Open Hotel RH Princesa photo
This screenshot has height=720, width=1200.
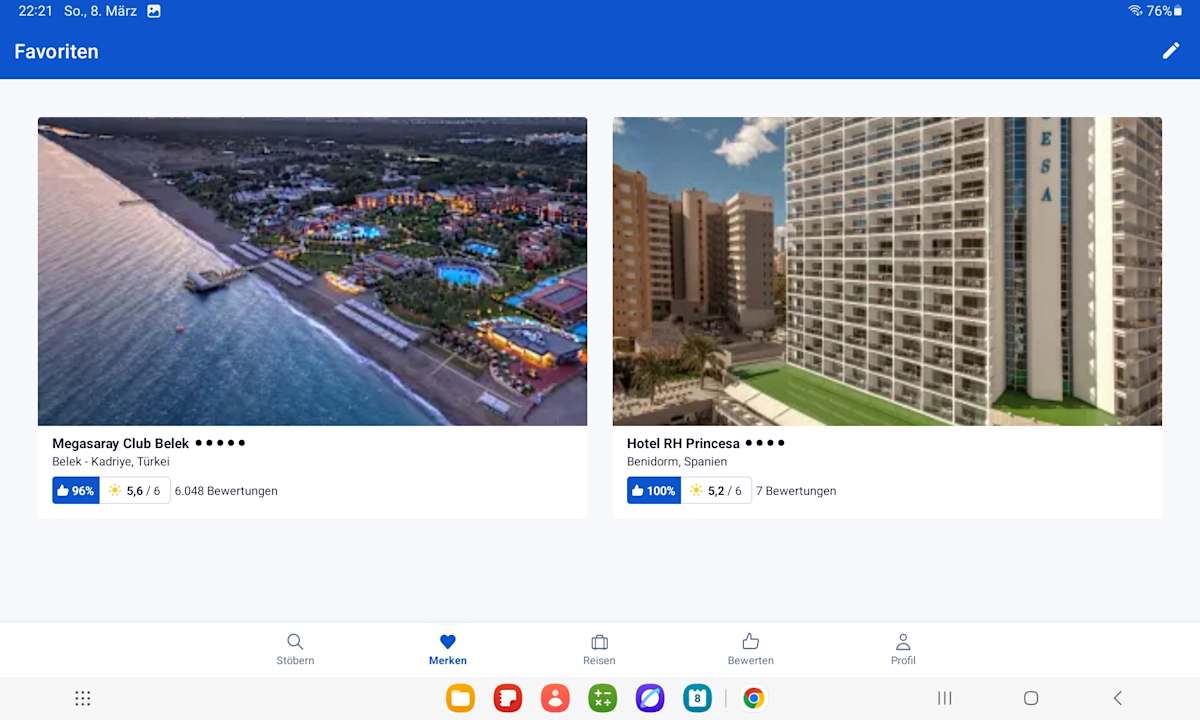tap(887, 271)
